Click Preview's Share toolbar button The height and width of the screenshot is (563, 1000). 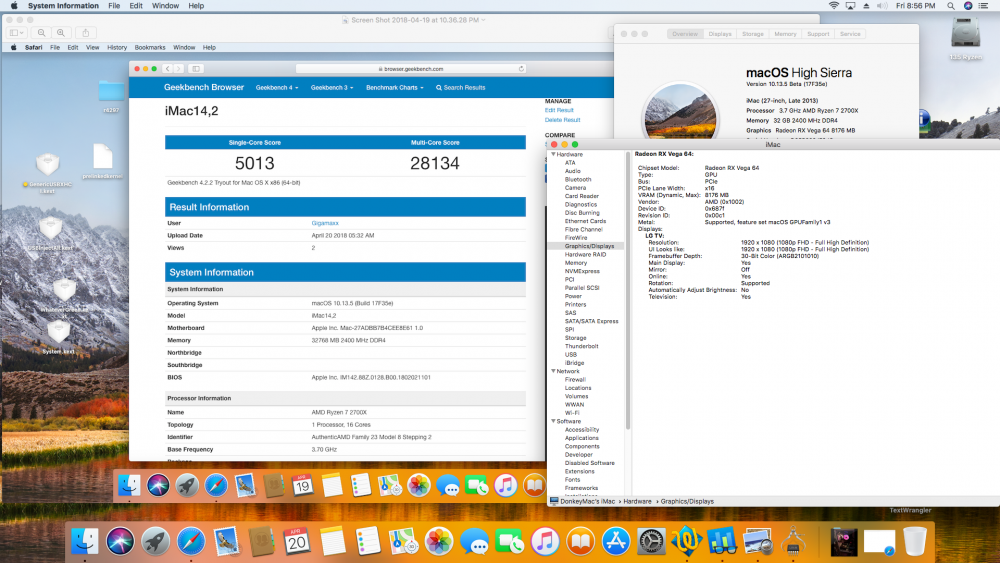pyautogui.click(x=85, y=33)
